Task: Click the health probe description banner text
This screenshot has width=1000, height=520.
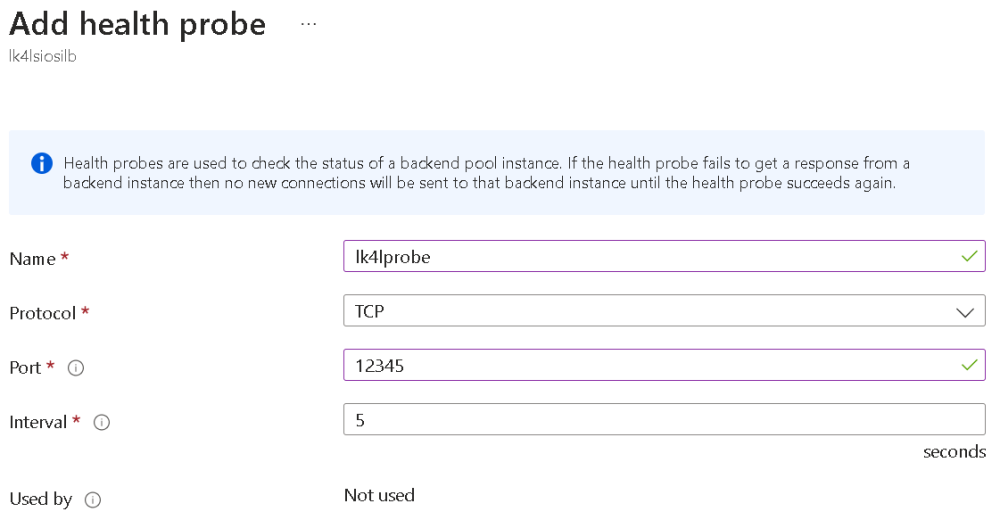Action: pyautogui.click(x=486, y=173)
